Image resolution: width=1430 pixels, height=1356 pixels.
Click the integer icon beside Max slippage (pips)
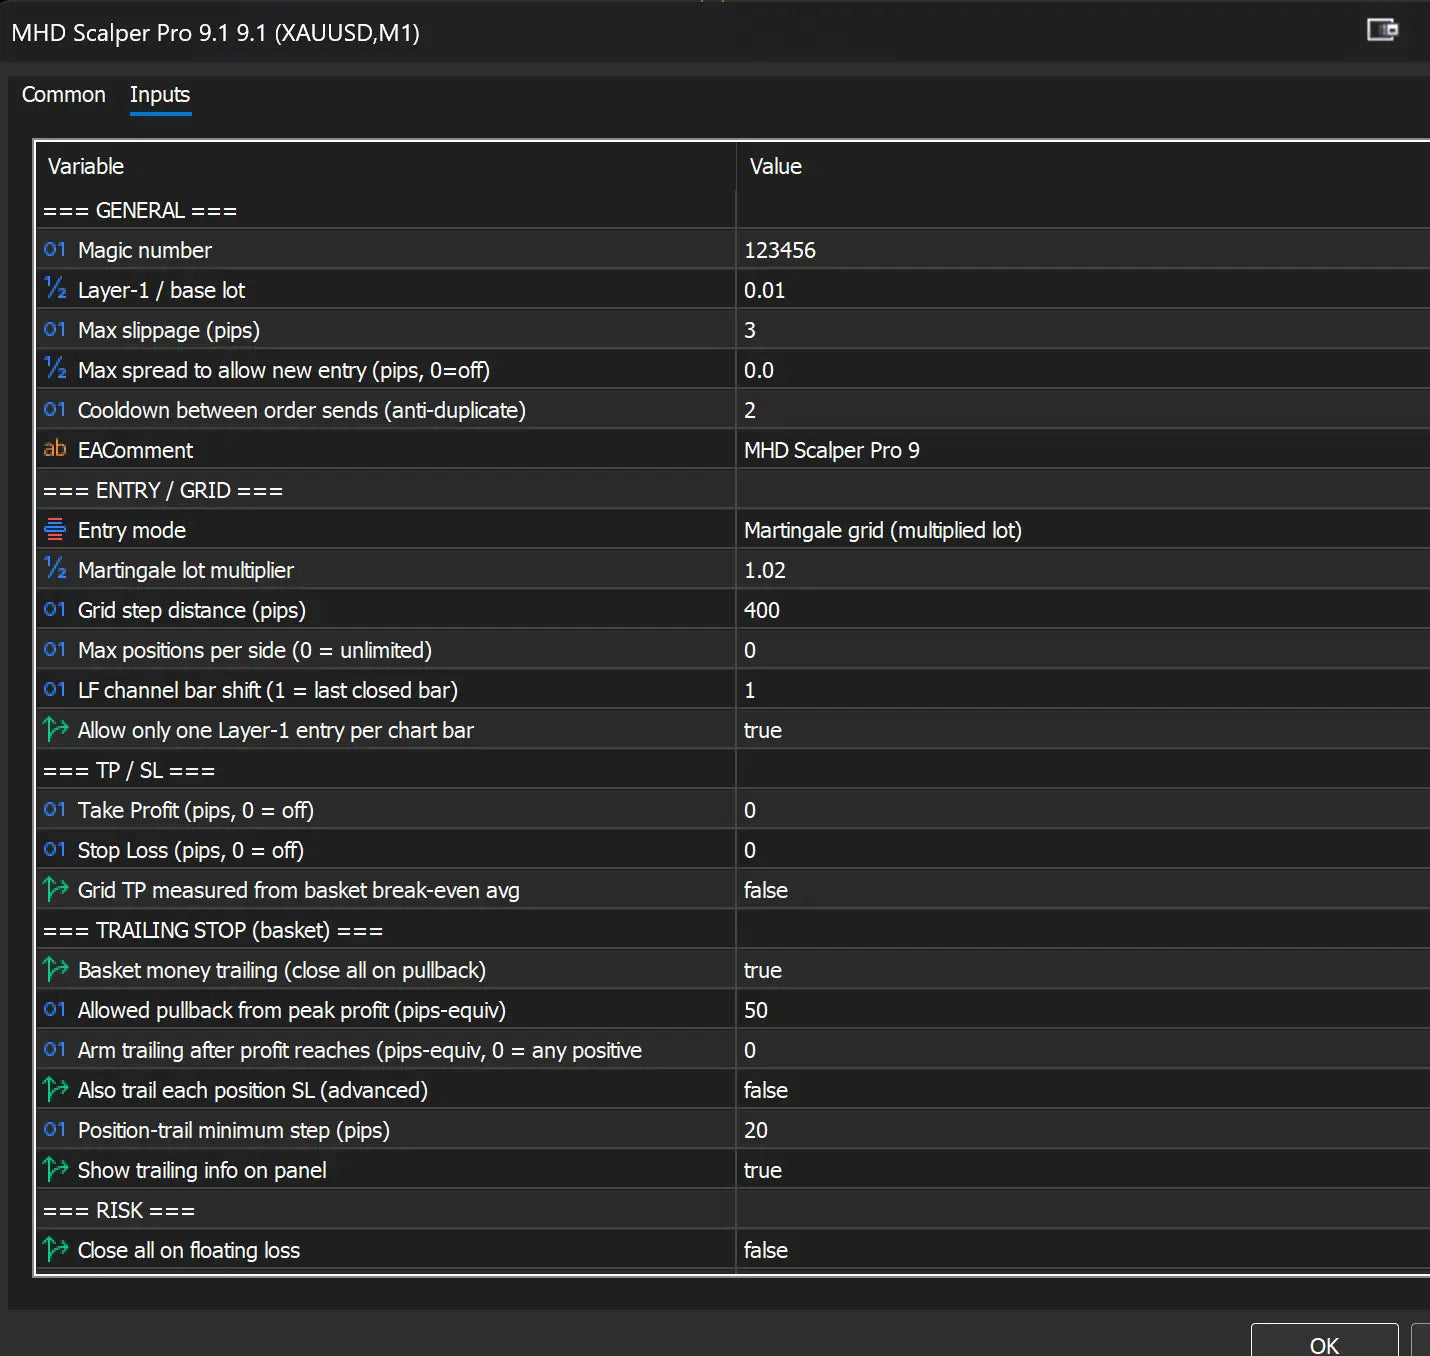[x=55, y=329]
